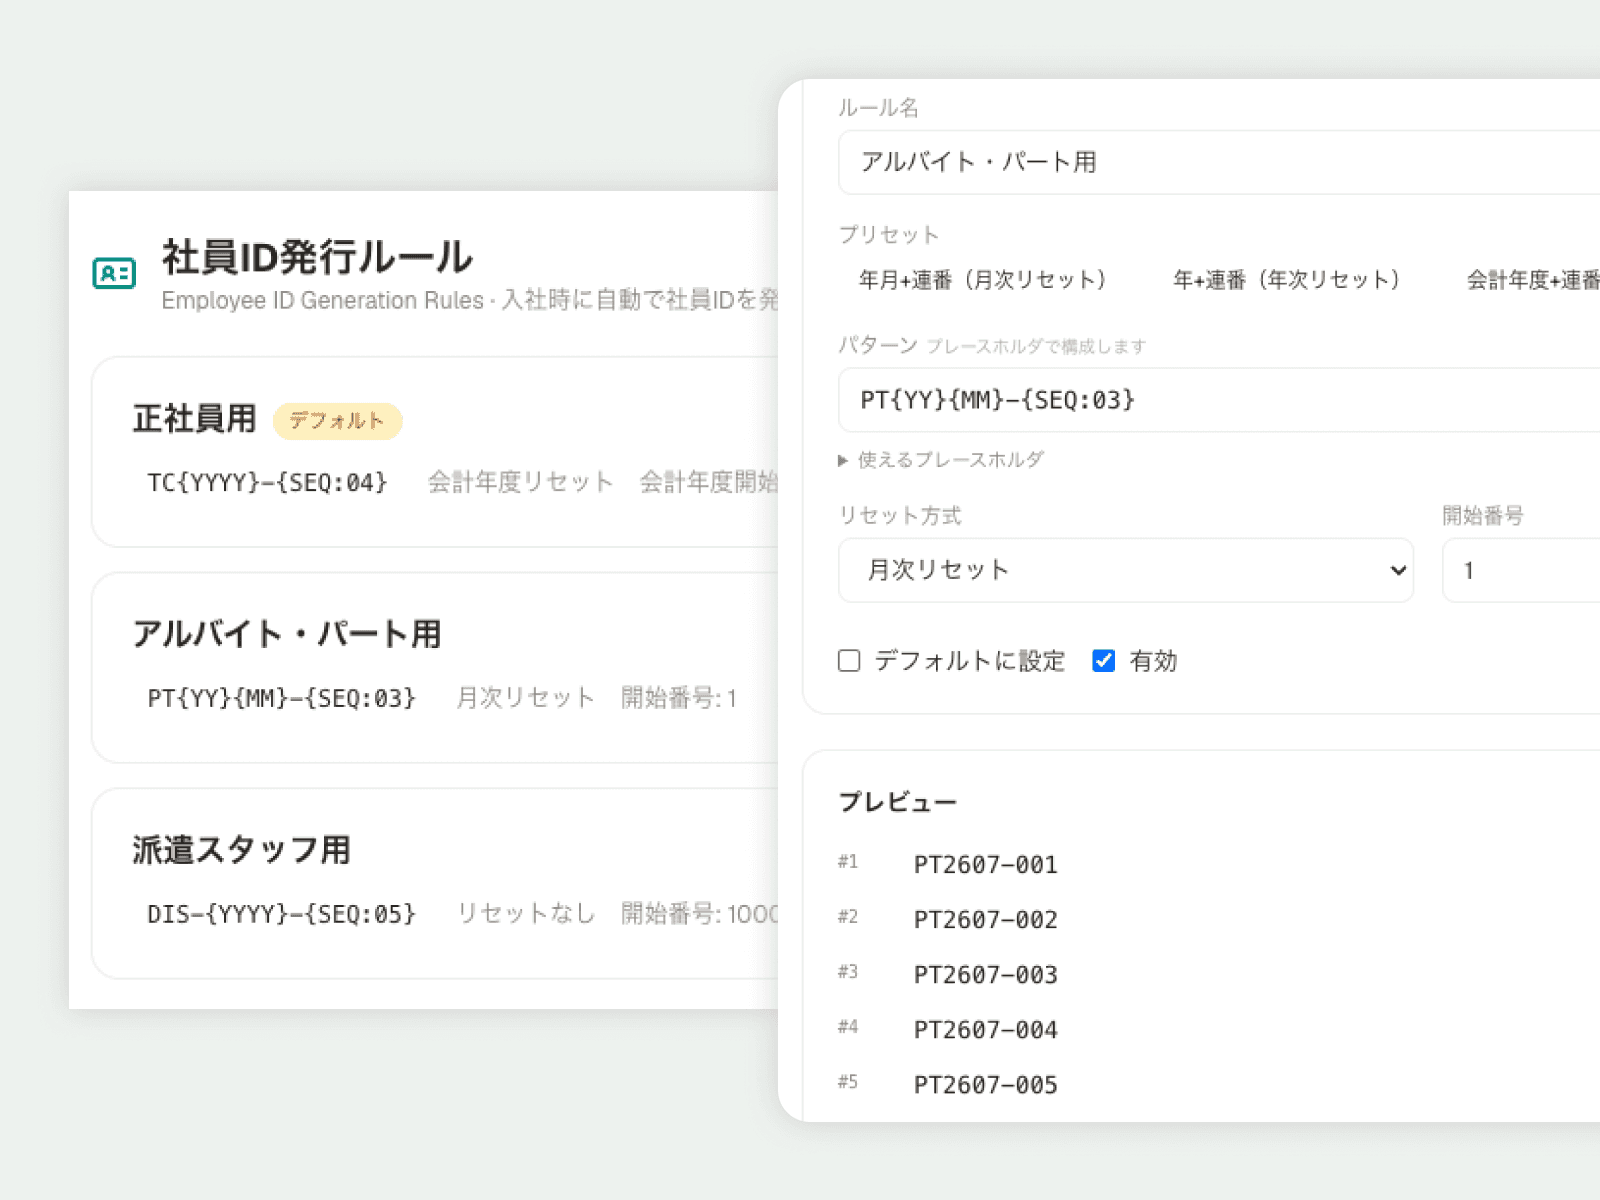Click PT{YY}{MM}-{SEQ:03} in the rule list
This screenshot has height=1200, width=1600.
[281, 698]
